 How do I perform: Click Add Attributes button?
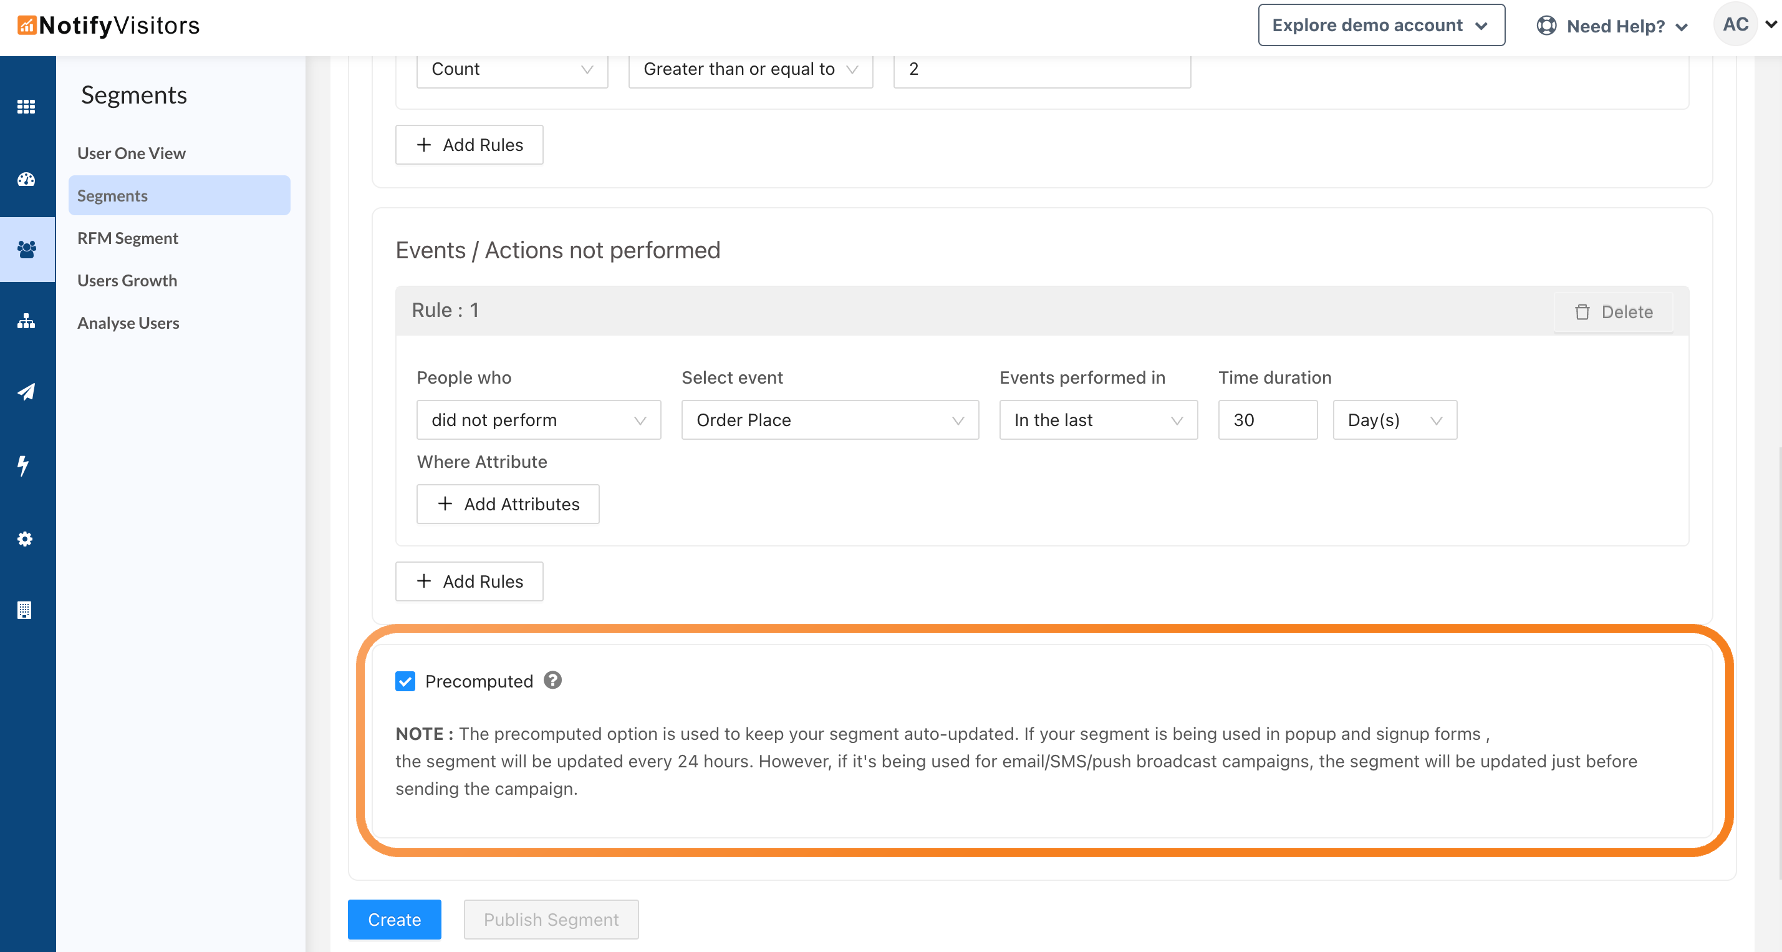click(508, 504)
